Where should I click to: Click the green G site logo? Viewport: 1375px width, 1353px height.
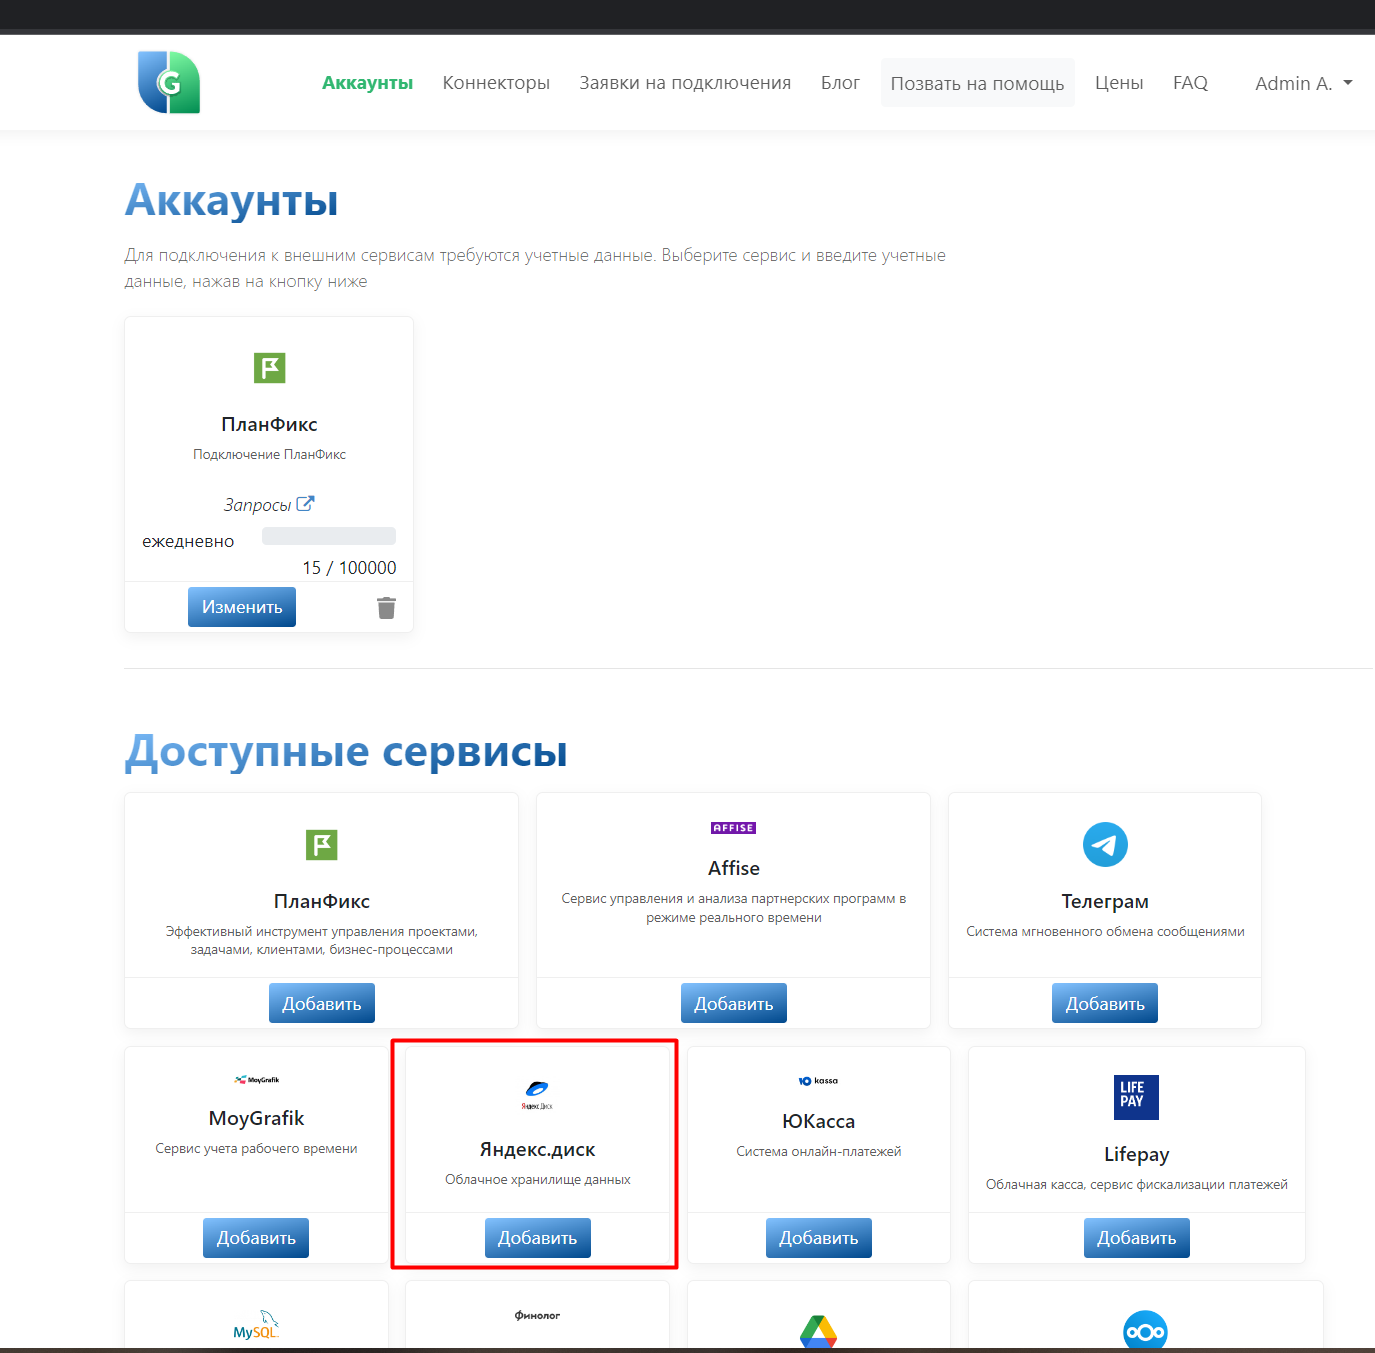coord(169,82)
